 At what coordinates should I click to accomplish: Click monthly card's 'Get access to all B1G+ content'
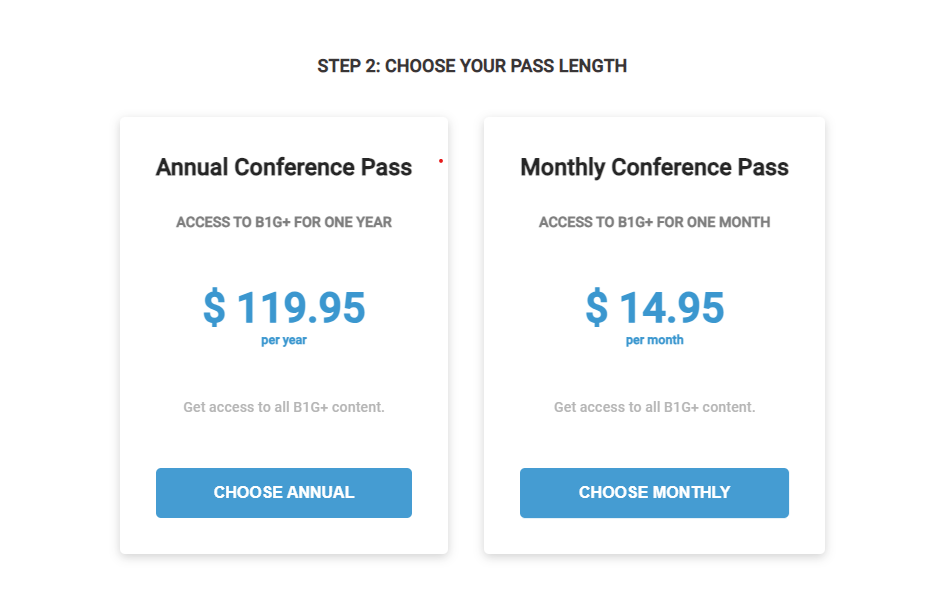654,407
